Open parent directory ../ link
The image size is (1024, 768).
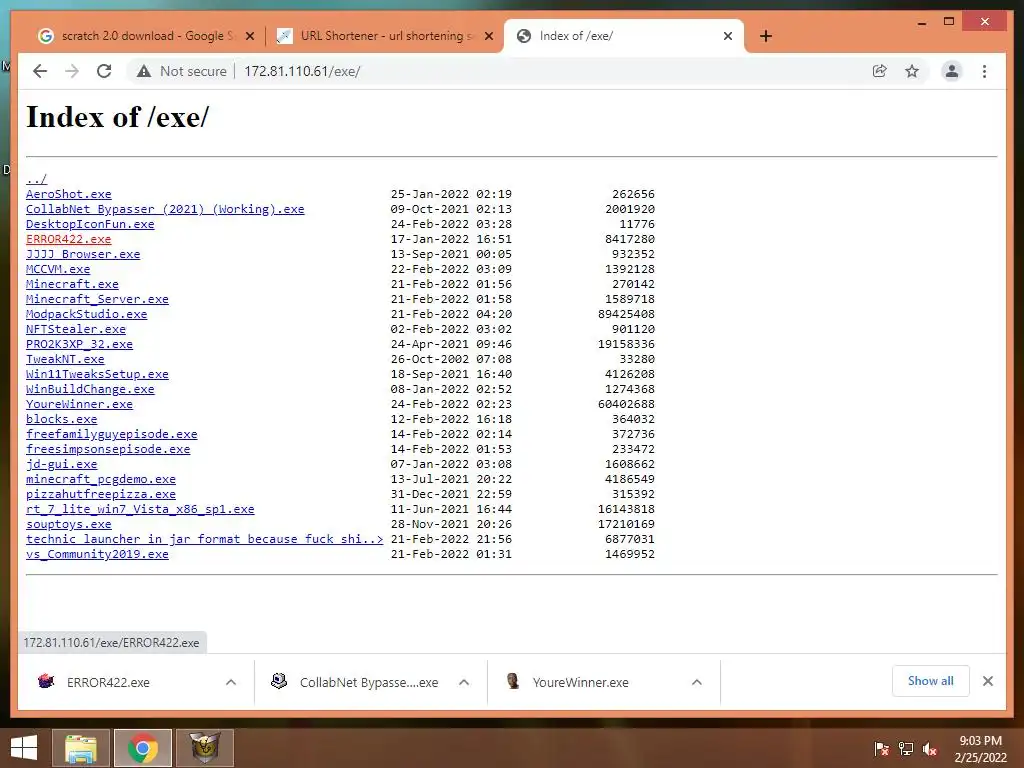pos(37,179)
